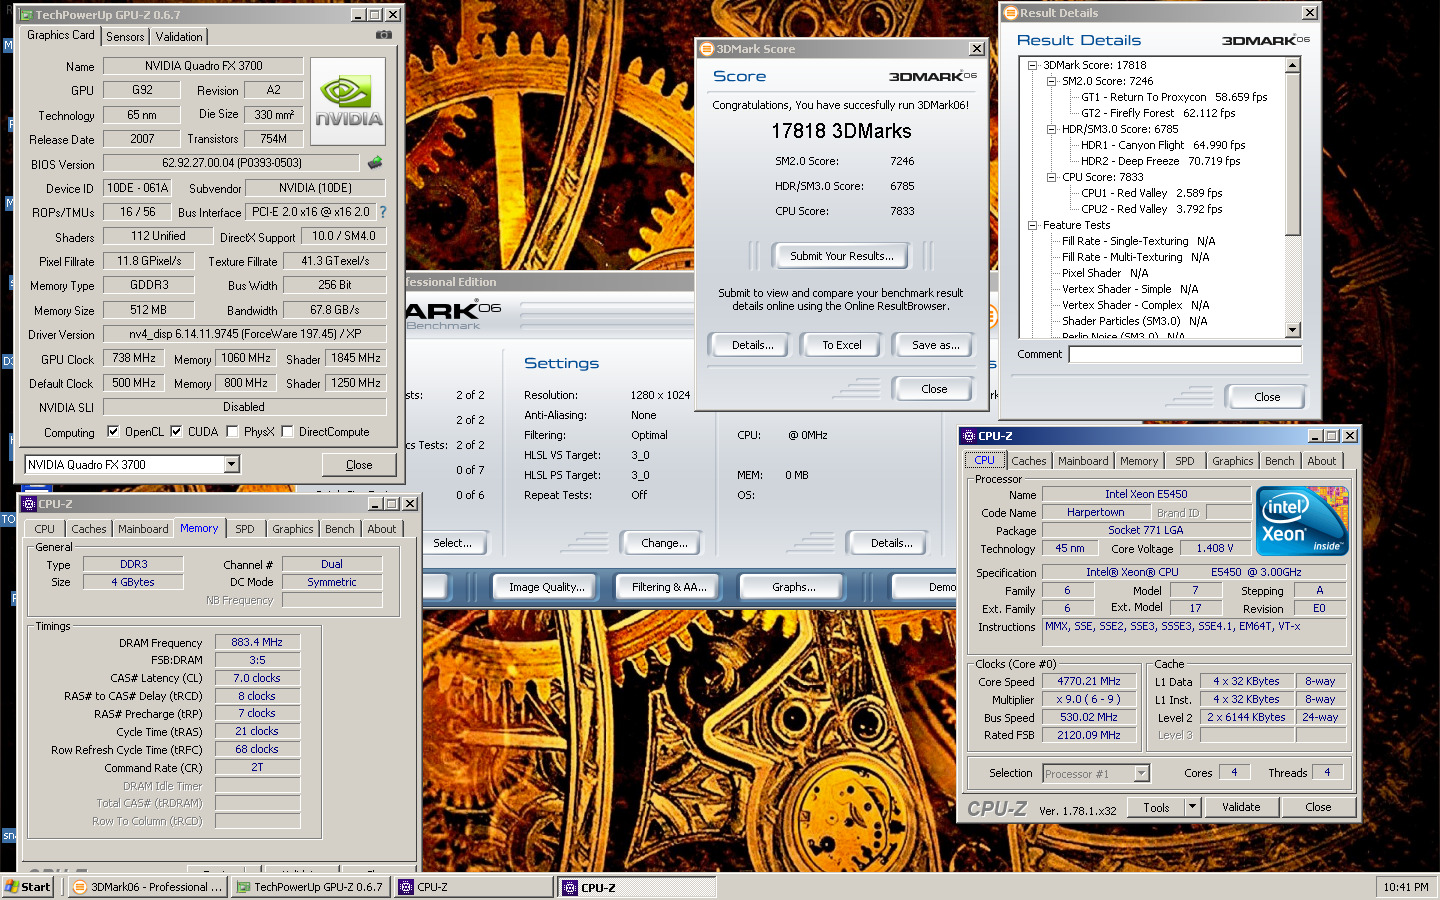Select GT1 - Return To Proxycon tree row
The height and width of the screenshot is (900, 1440).
point(1174,97)
